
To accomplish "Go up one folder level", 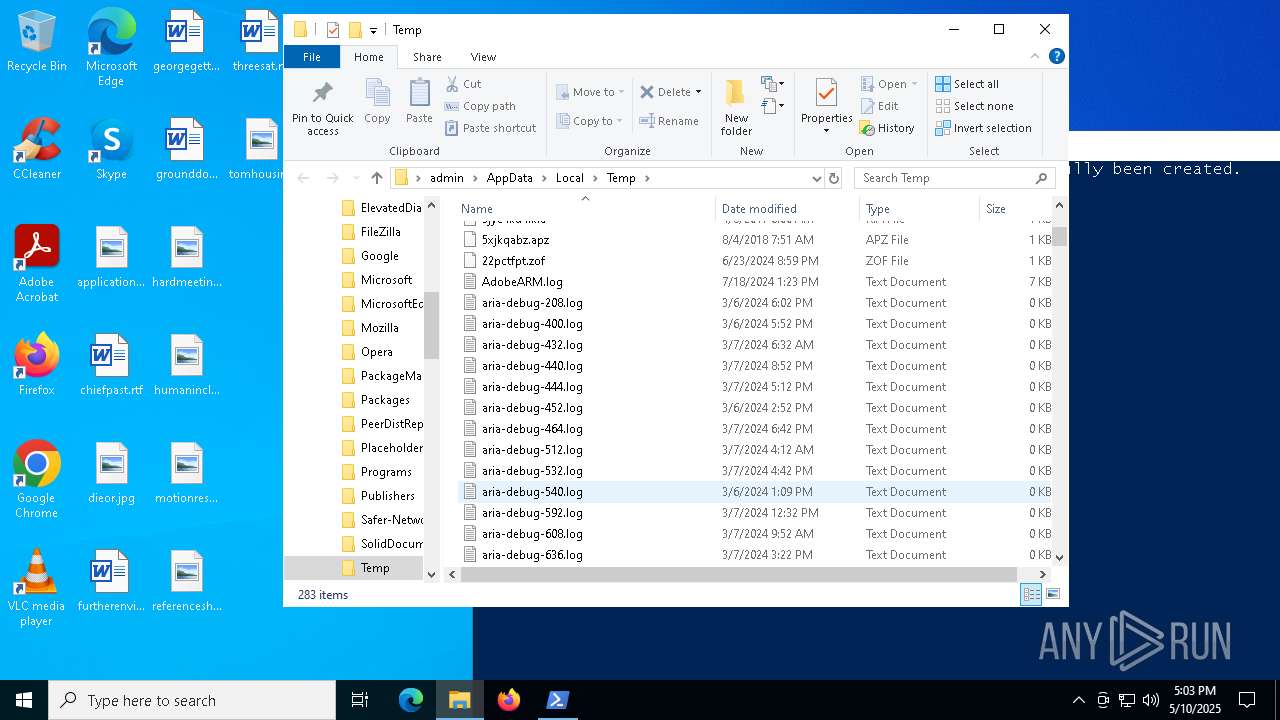I will (377, 178).
